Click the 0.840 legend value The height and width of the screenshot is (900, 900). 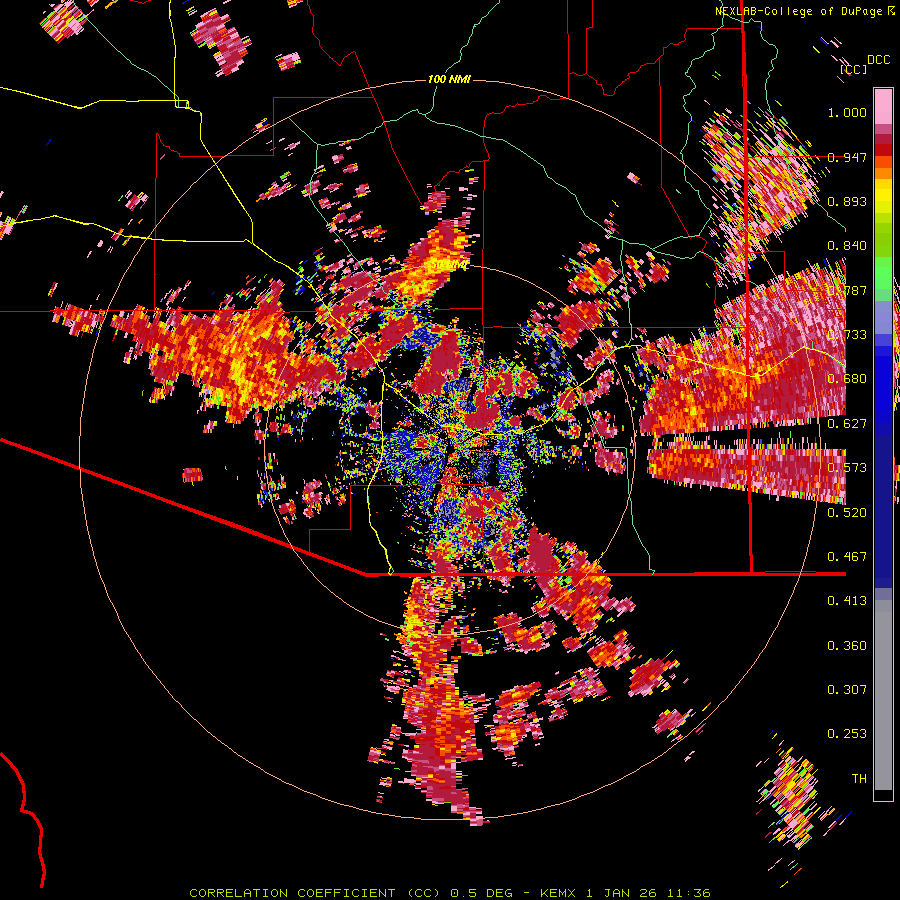click(x=847, y=246)
